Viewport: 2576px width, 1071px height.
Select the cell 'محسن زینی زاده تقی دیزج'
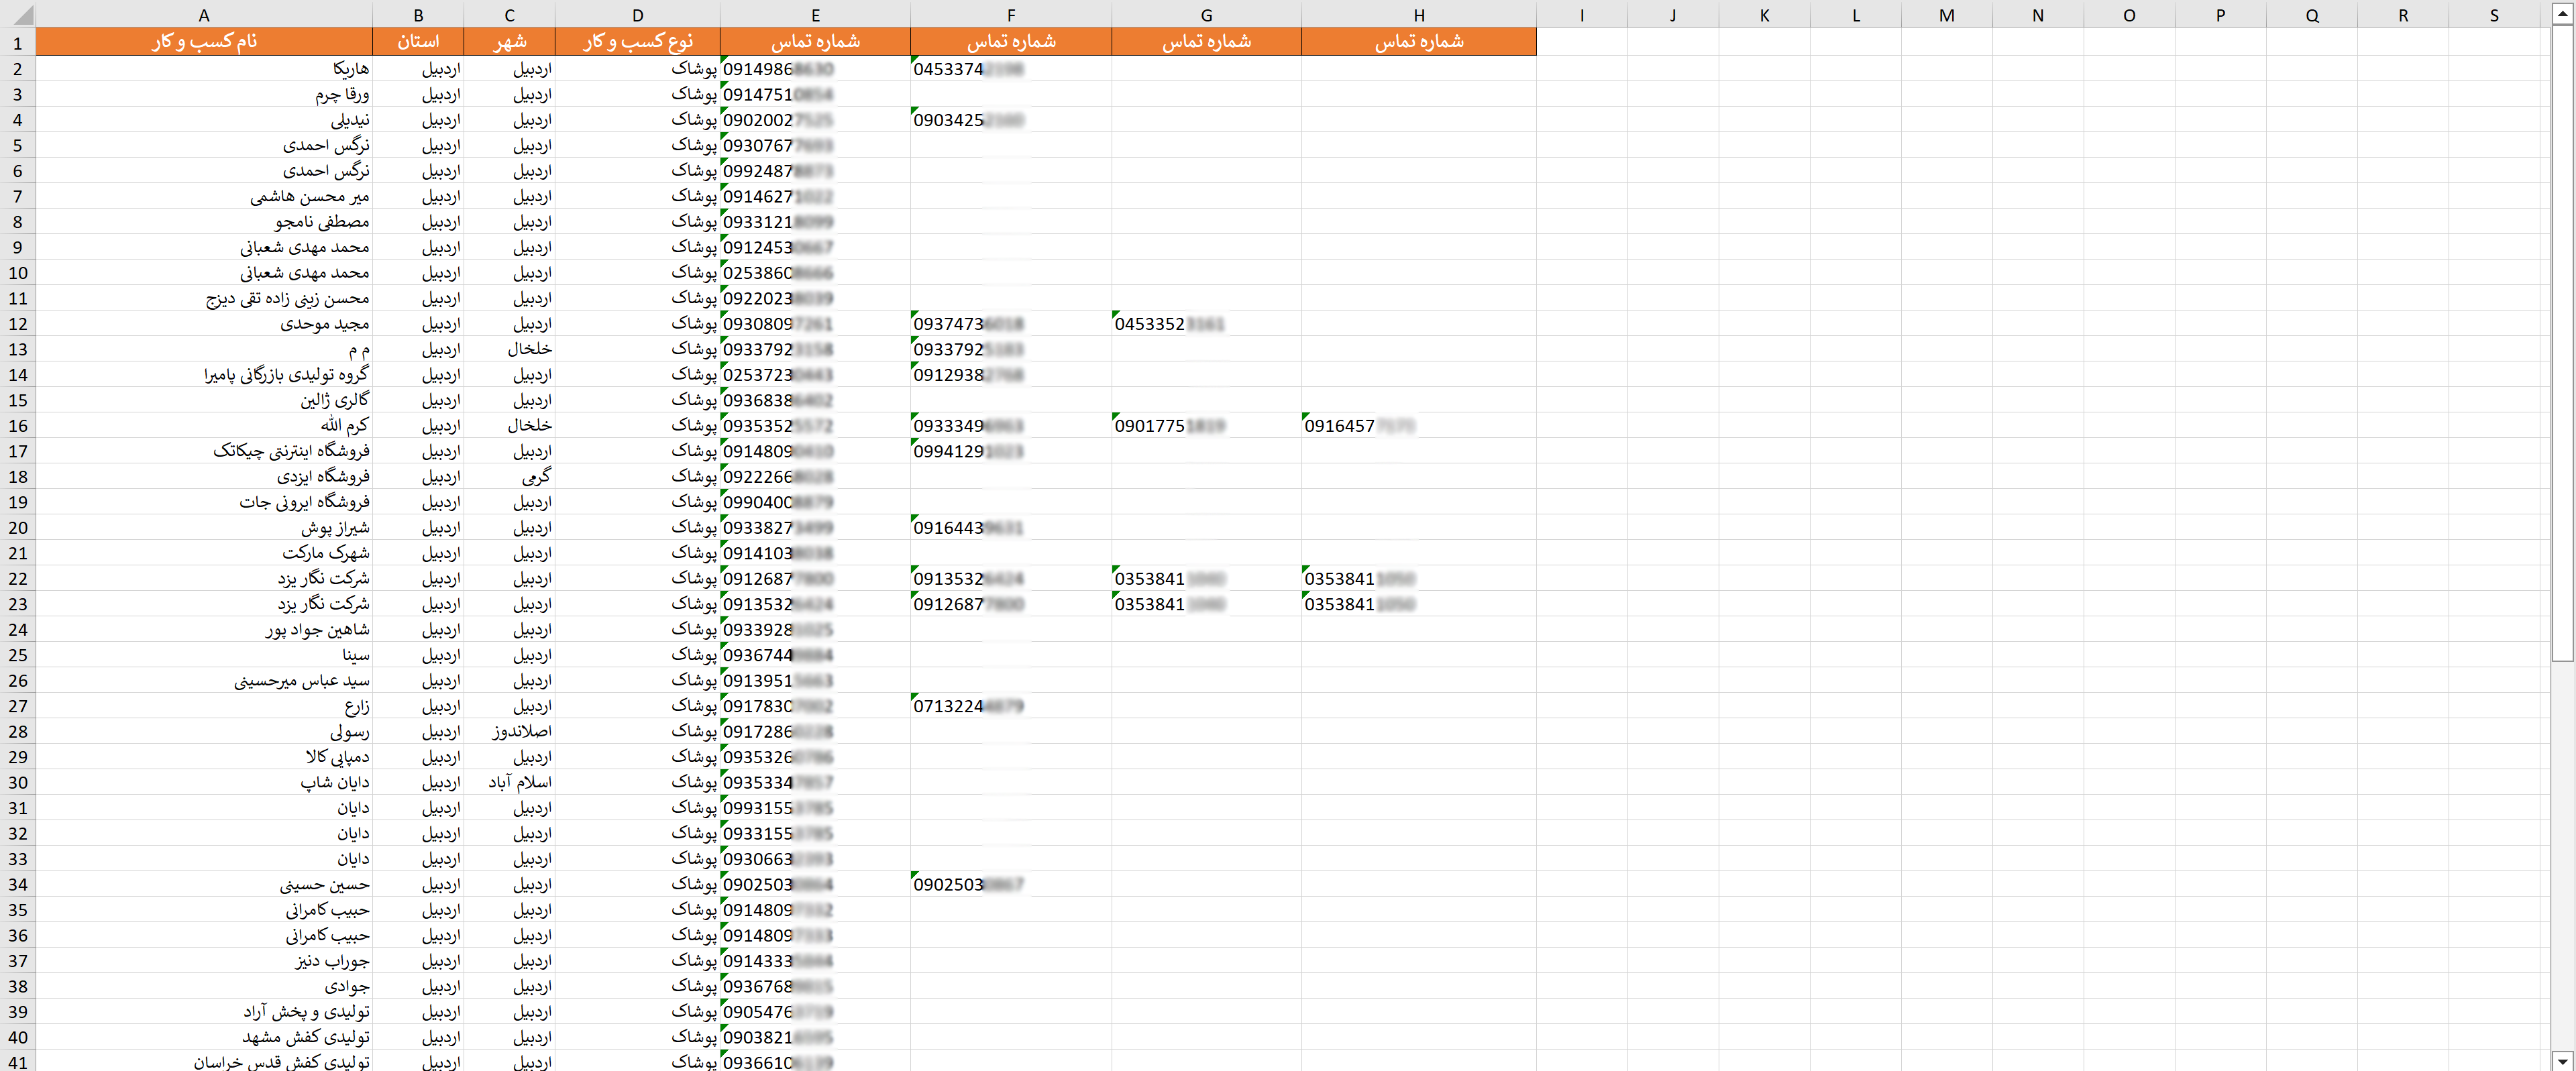204,298
